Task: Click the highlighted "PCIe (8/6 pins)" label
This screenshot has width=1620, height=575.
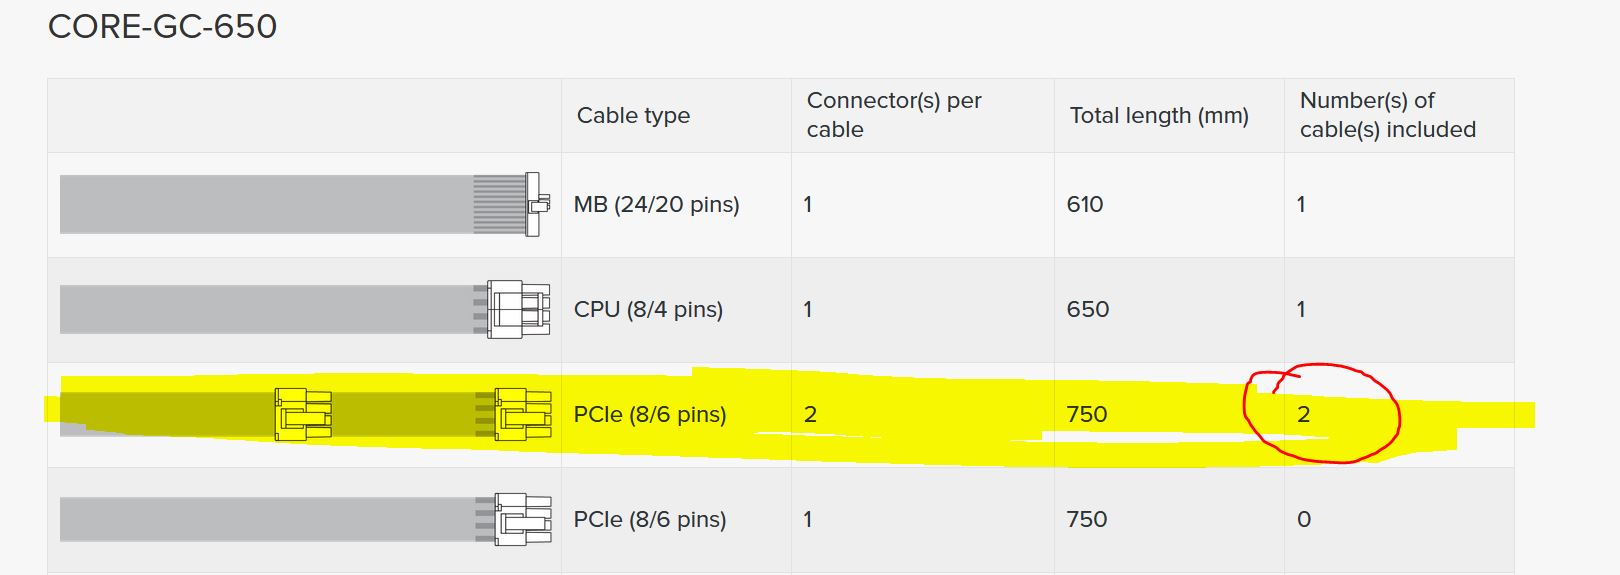Action: 650,415
